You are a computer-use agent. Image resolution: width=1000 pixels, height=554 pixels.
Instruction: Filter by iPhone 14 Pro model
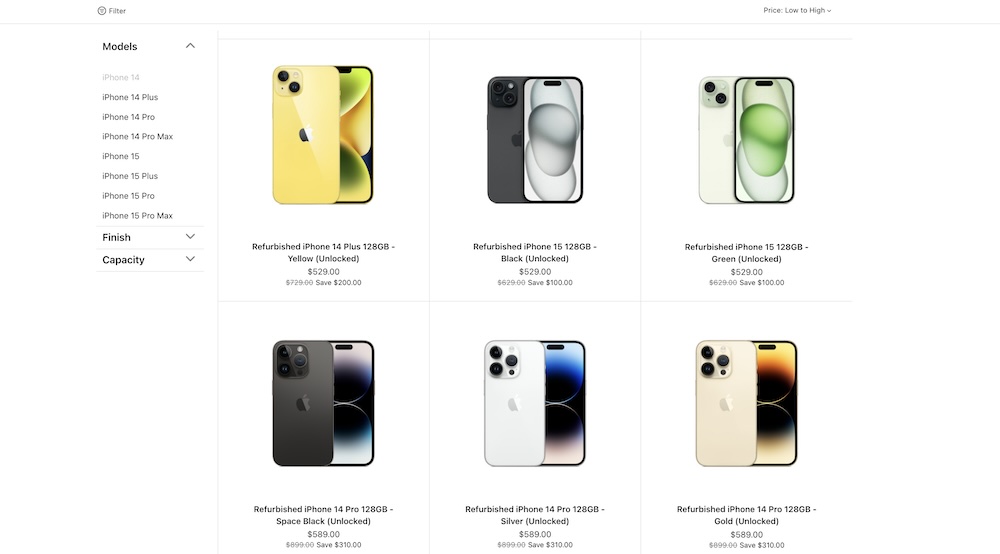point(128,117)
